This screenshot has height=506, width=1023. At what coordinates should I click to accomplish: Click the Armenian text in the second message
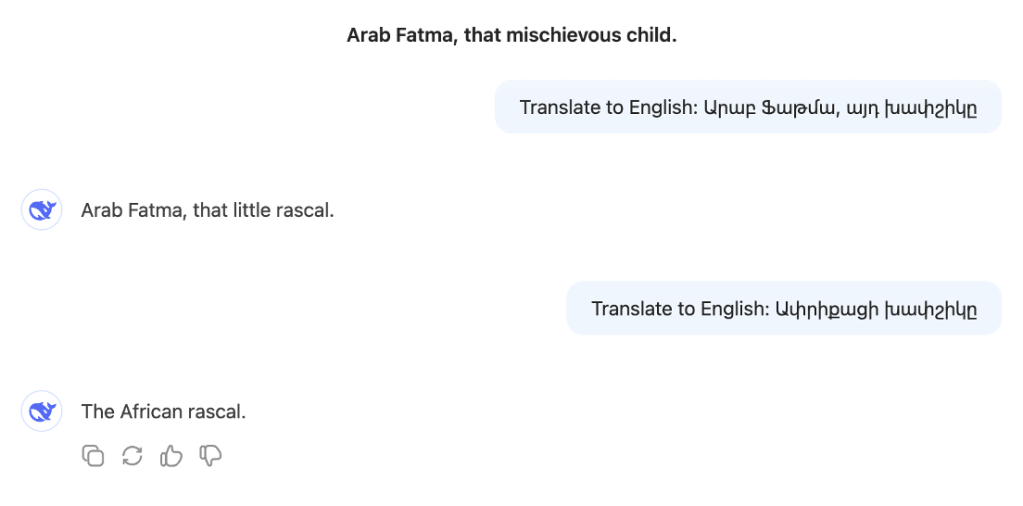874,308
